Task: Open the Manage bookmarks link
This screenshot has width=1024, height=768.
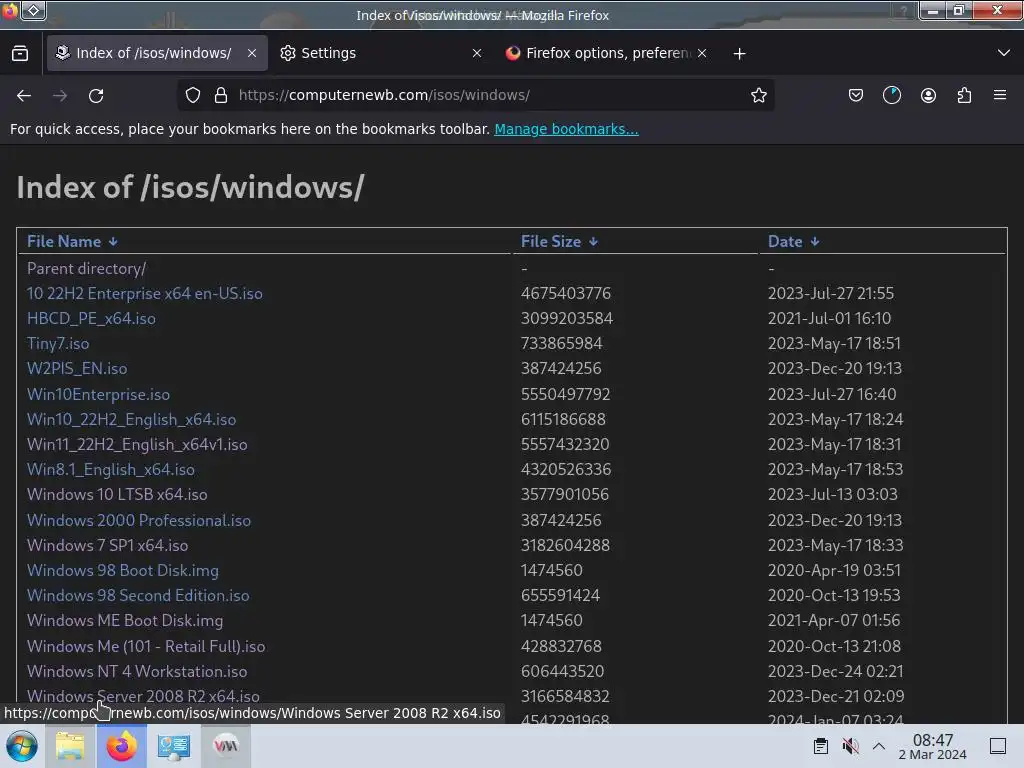Action: (566, 129)
